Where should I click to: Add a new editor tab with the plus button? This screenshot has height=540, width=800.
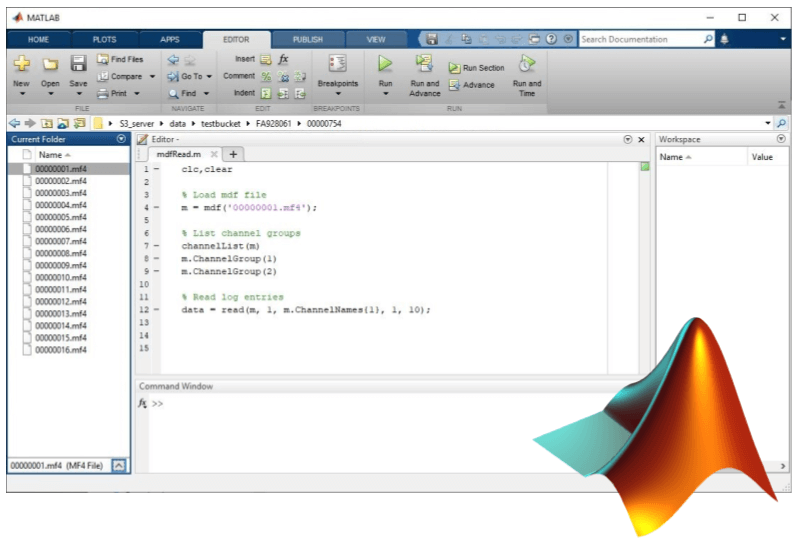point(233,154)
